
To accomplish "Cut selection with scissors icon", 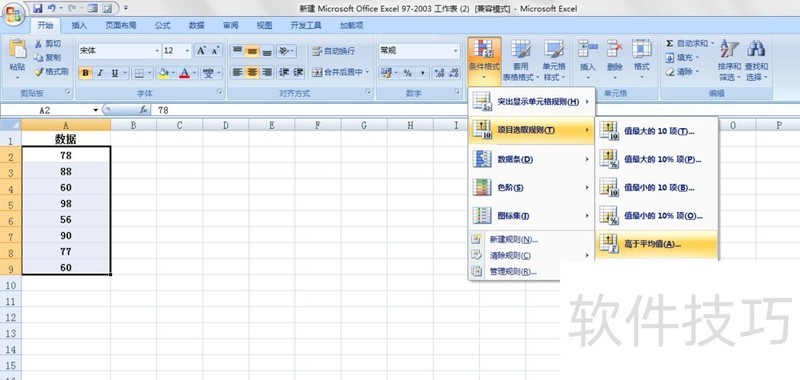I will (47, 44).
